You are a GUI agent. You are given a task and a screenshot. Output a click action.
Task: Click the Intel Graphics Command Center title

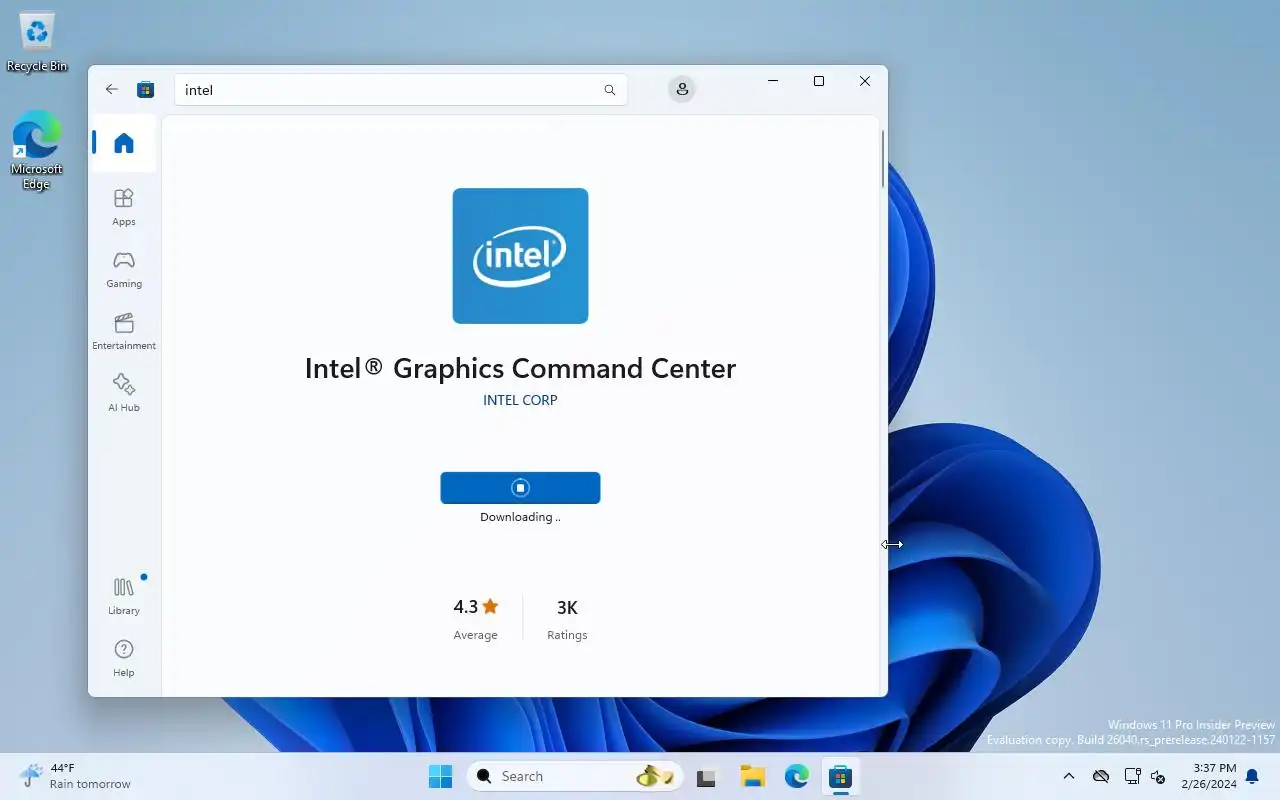click(520, 368)
